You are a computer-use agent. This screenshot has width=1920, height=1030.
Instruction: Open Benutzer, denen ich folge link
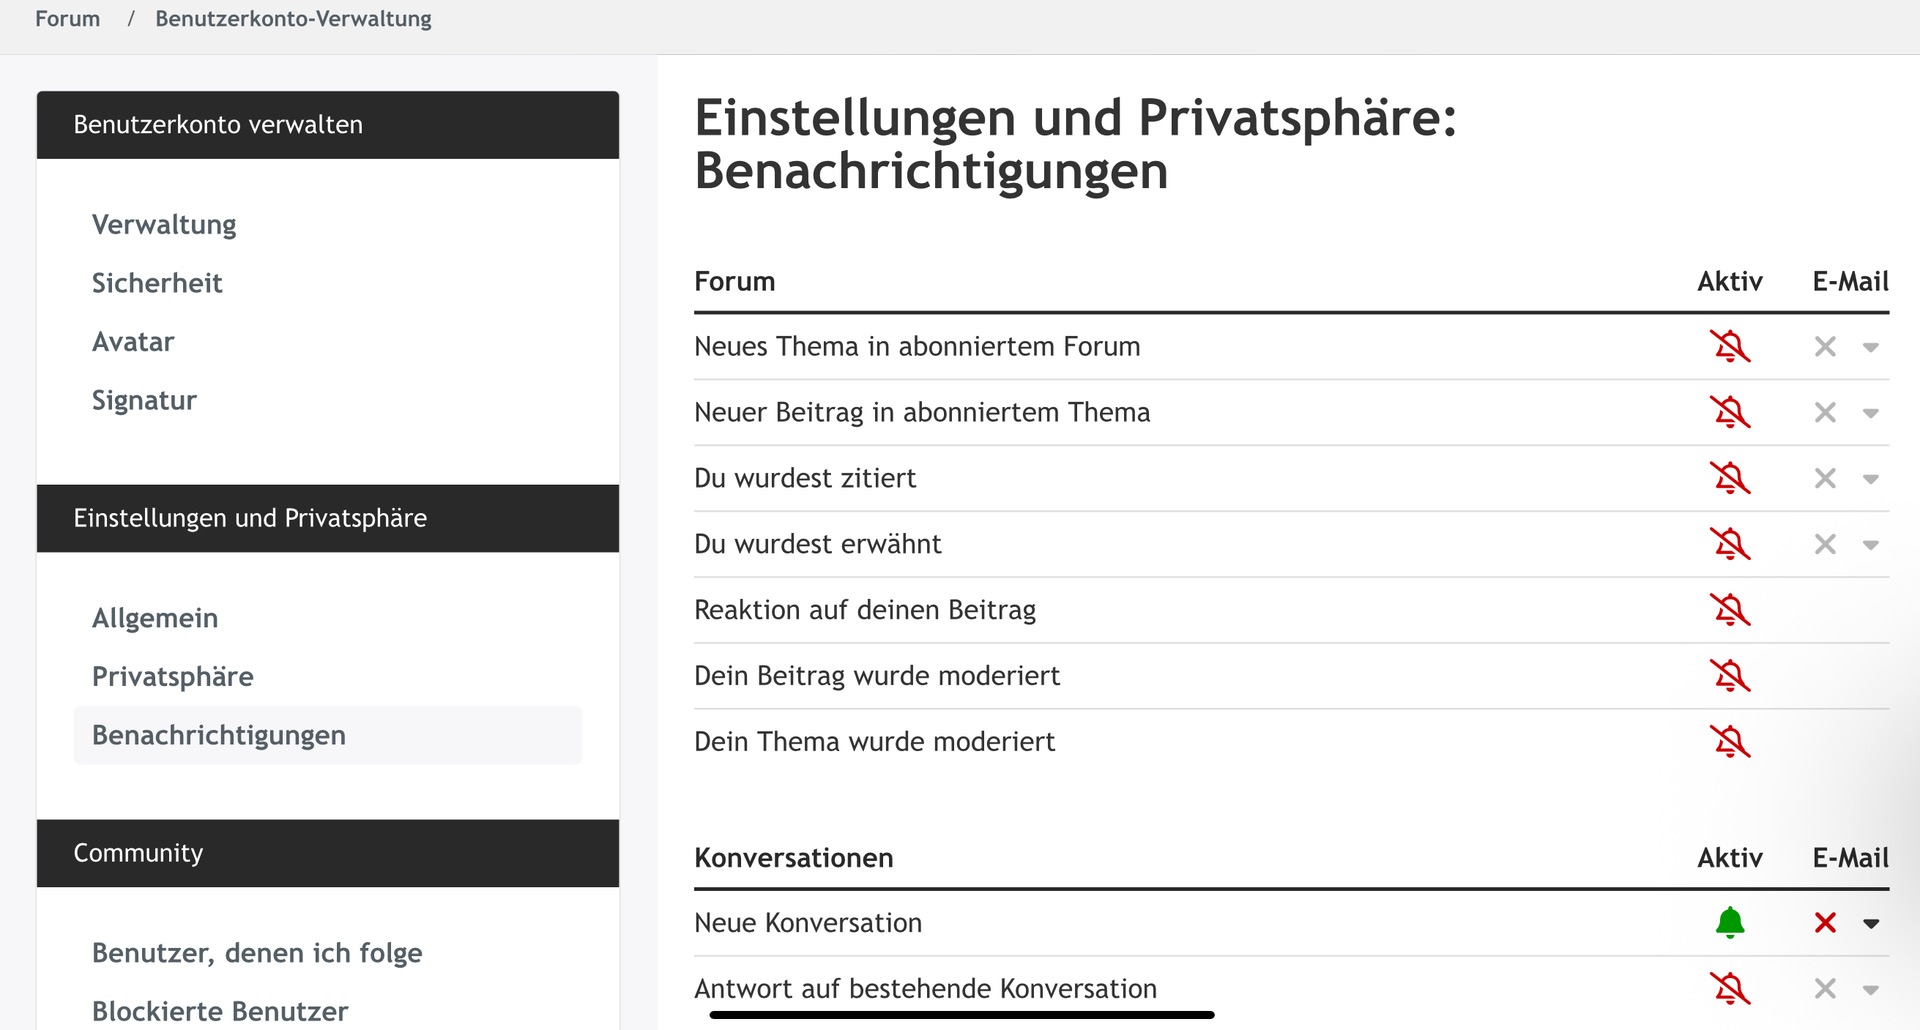point(257,953)
